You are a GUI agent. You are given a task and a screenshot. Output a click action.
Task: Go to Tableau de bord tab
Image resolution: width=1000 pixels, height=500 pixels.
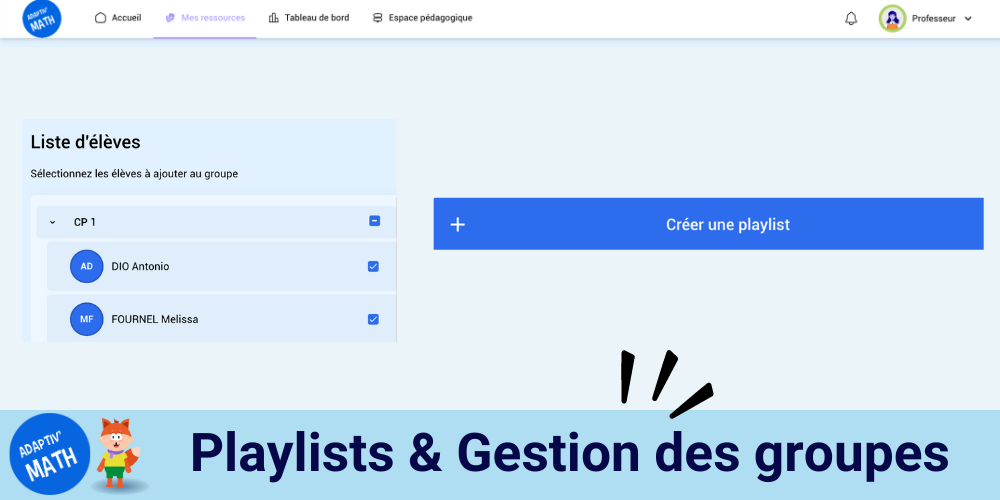click(309, 18)
